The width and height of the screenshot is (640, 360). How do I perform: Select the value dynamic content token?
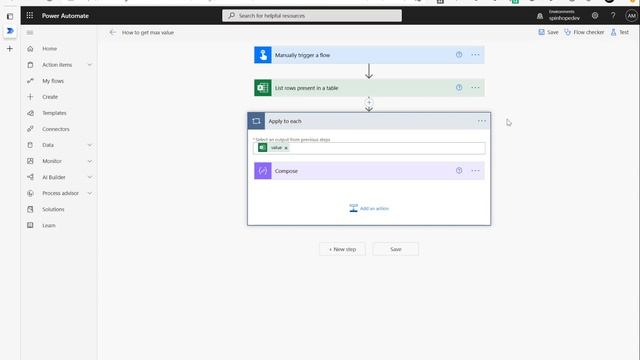[x=273, y=148]
